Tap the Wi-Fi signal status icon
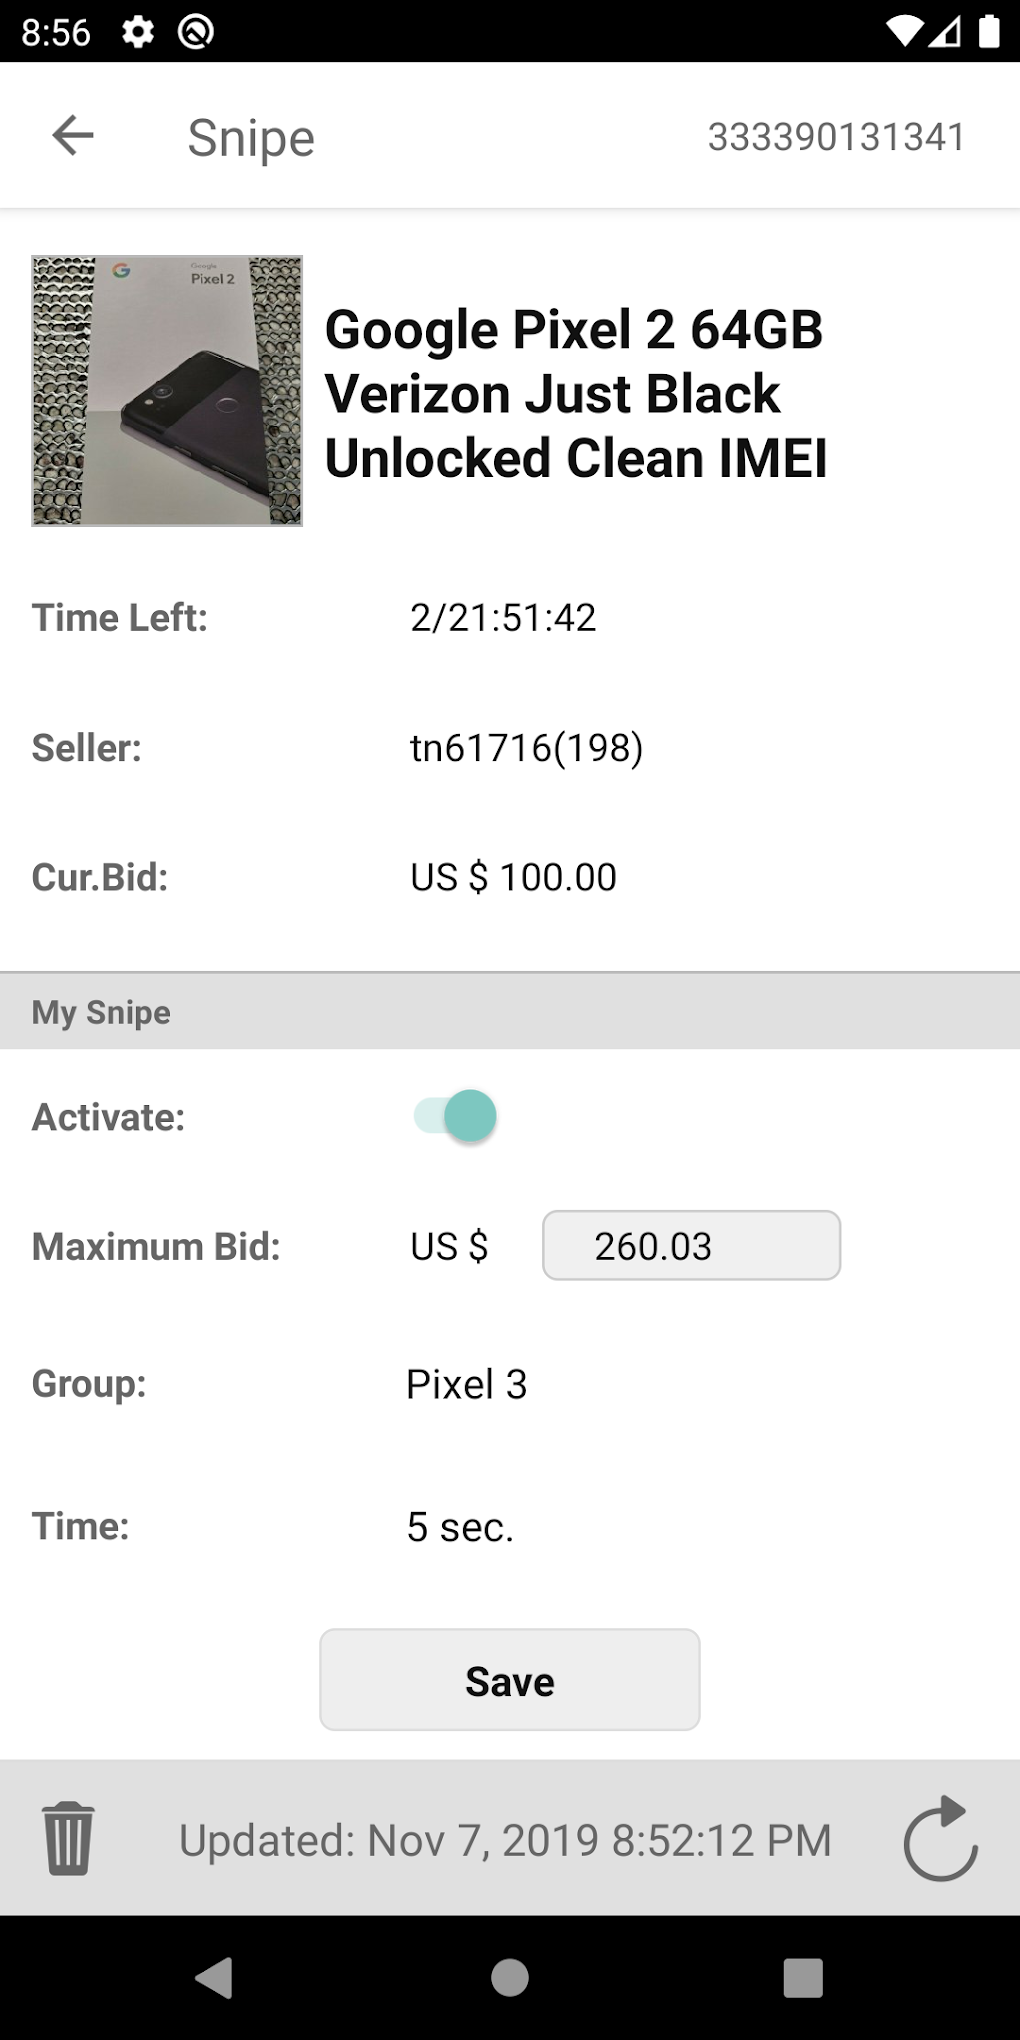The height and width of the screenshot is (2040, 1020). pyautogui.click(x=904, y=32)
